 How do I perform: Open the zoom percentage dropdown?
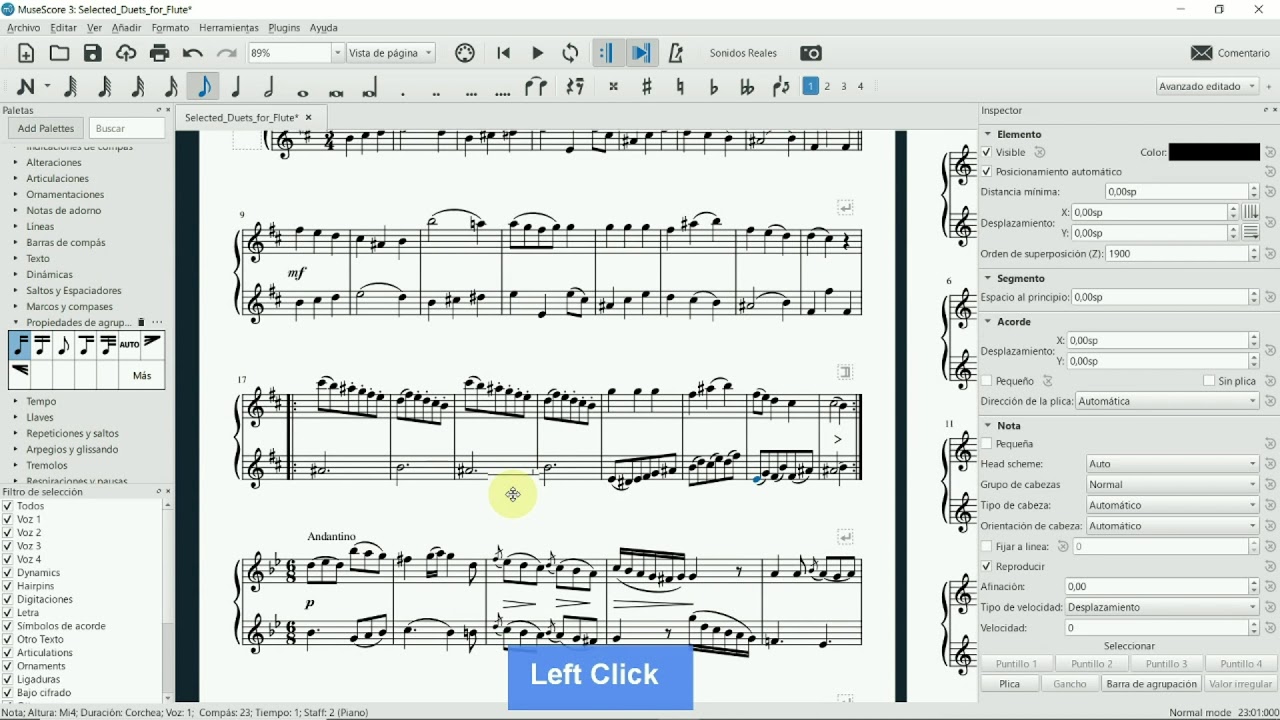click(337, 53)
